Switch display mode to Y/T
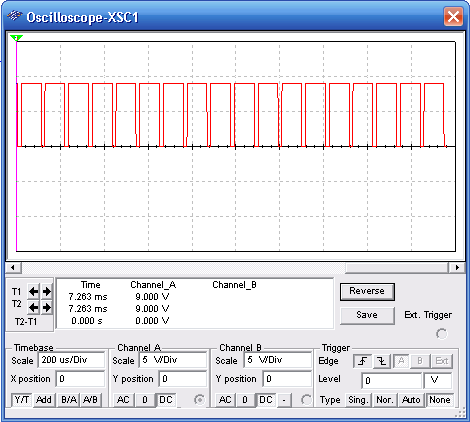This screenshot has height=422, width=470. point(22,400)
